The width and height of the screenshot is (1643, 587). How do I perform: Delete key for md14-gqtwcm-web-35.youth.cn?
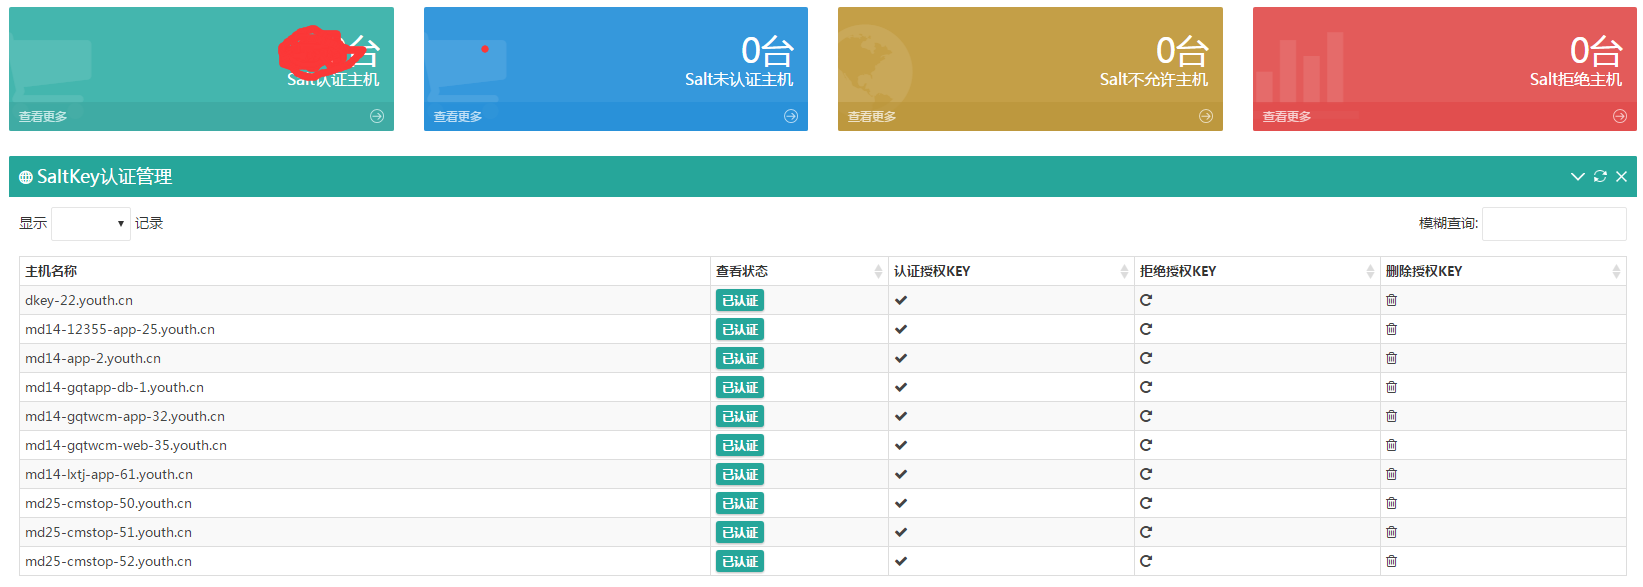click(1391, 445)
